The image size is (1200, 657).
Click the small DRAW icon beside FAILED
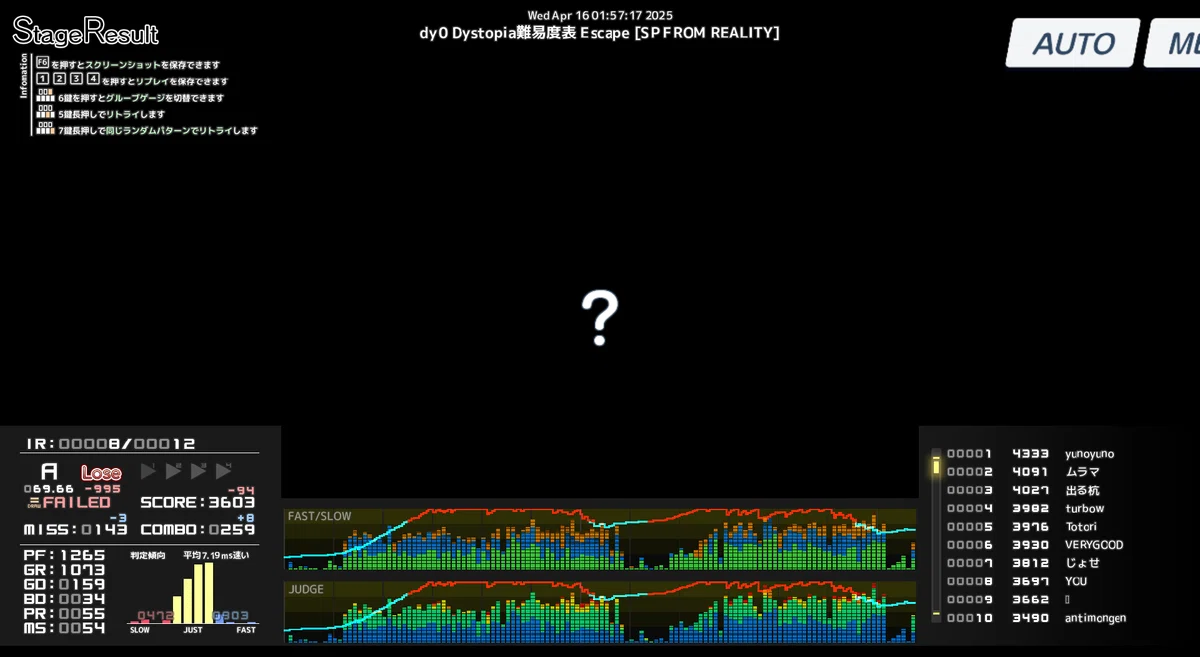tap(34, 502)
